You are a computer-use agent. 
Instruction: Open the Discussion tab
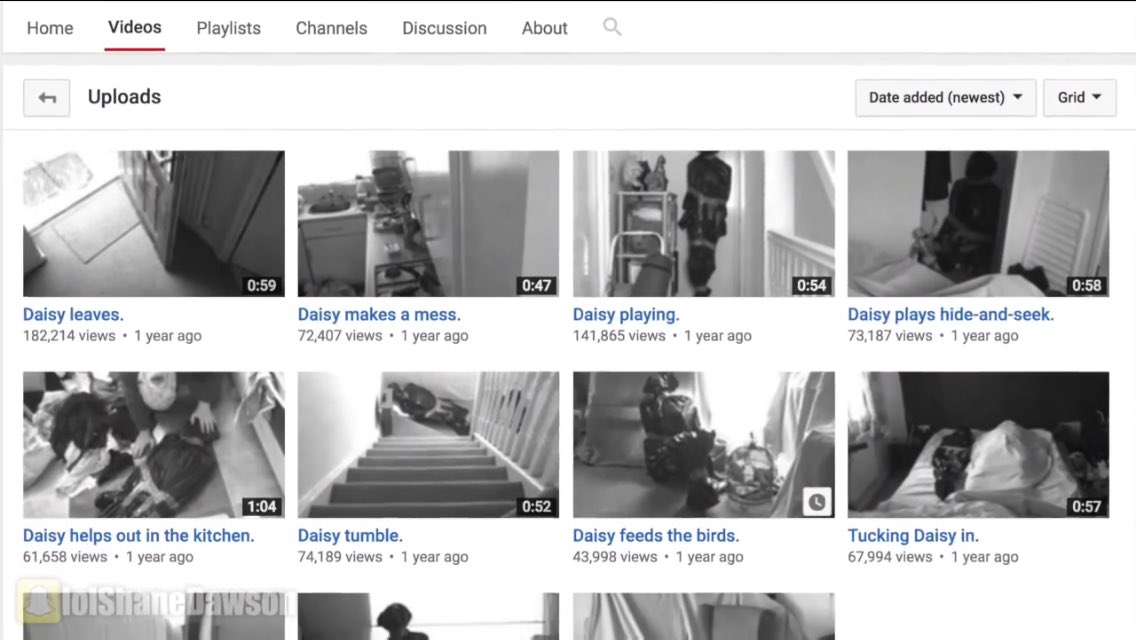pos(444,28)
